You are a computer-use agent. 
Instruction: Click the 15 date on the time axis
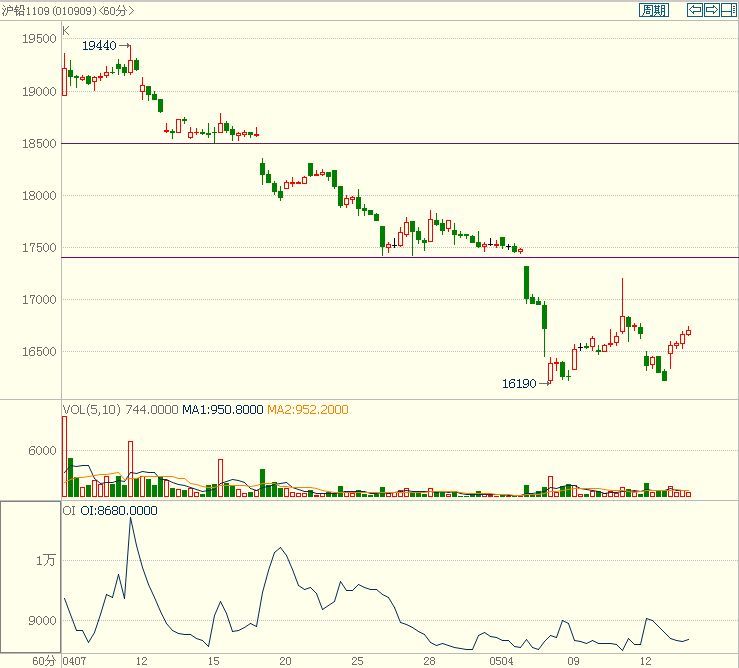click(213, 661)
